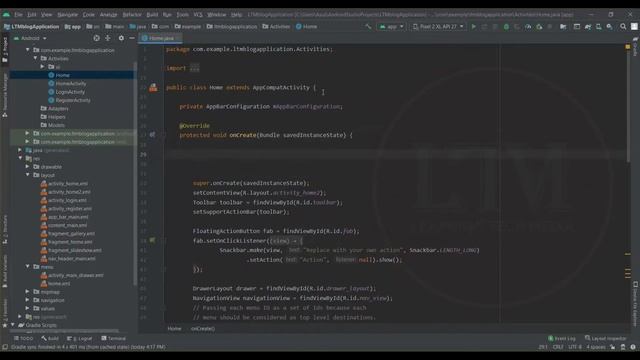Open the SDK Manager icon in toolbar
This screenshot has width=640, height=360.
pyautogui.click(x=609, y=27)
